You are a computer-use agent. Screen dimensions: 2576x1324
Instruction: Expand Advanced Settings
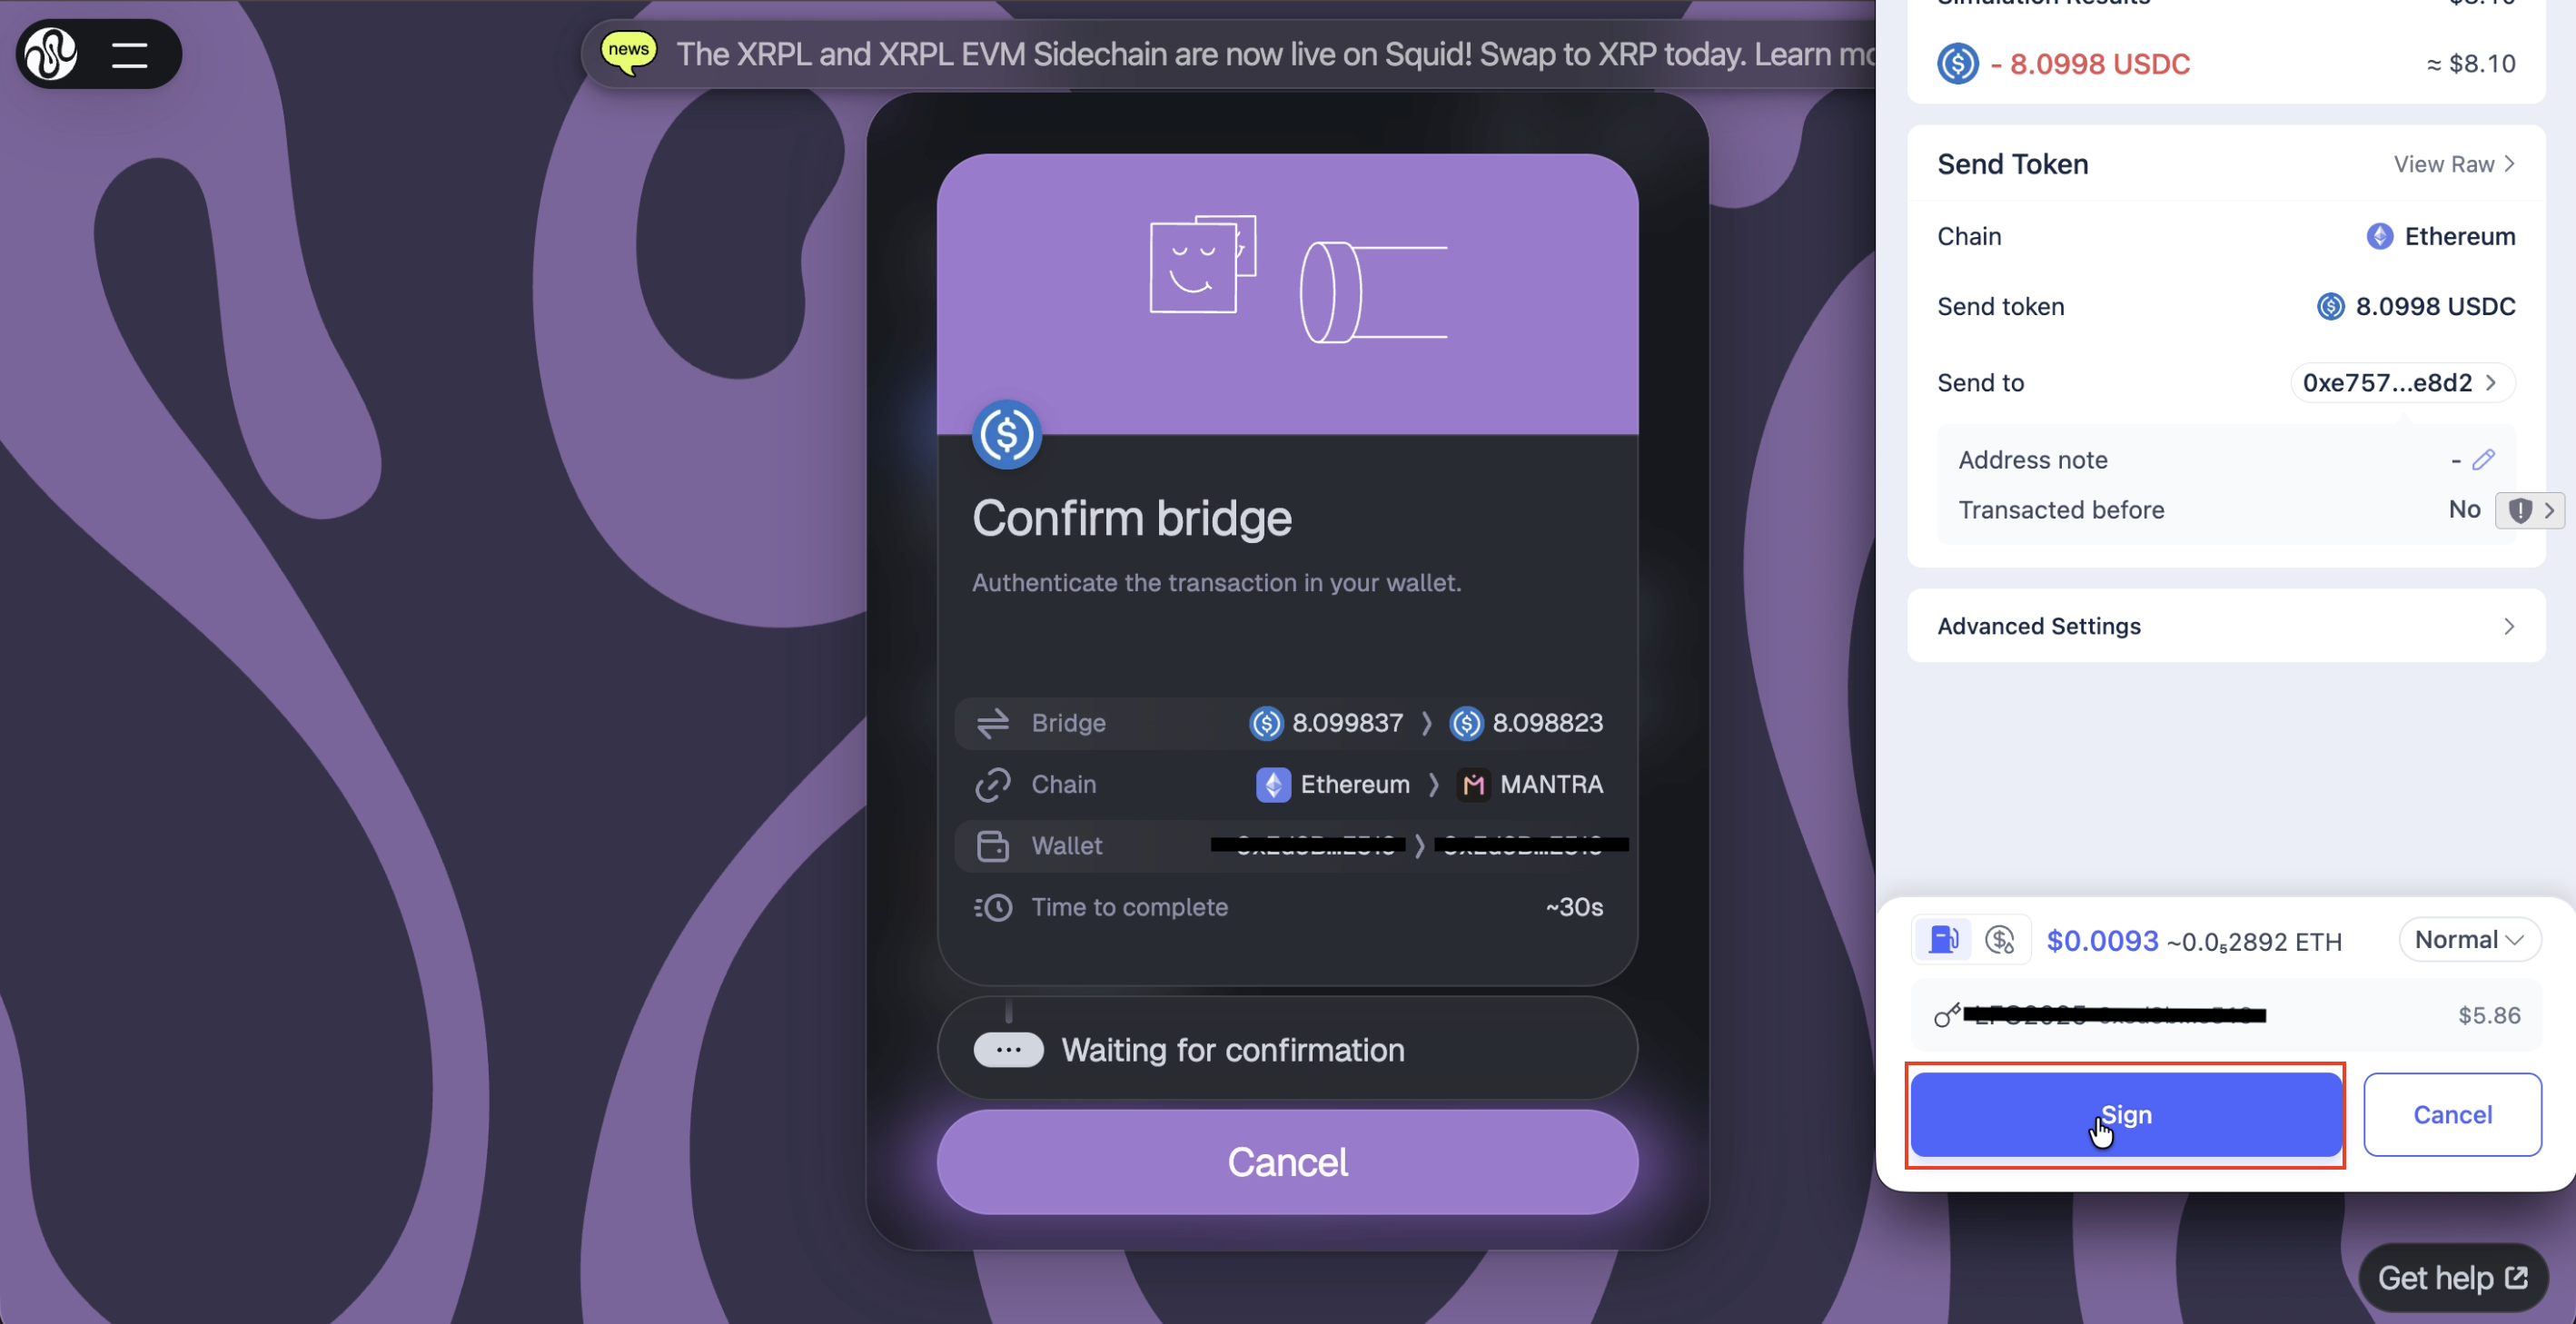tap(2225, 626)
